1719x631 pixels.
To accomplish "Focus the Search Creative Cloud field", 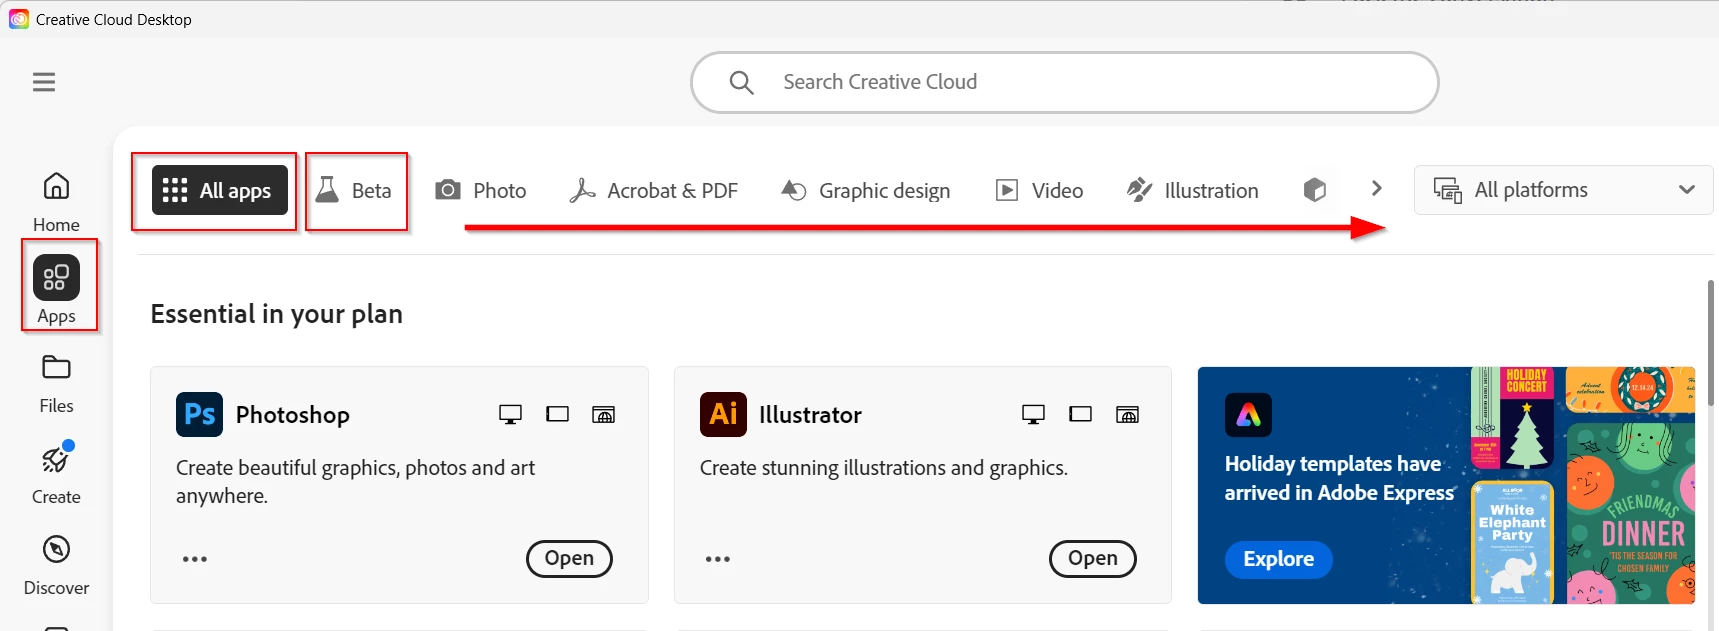I will [x=1064, y=82].
